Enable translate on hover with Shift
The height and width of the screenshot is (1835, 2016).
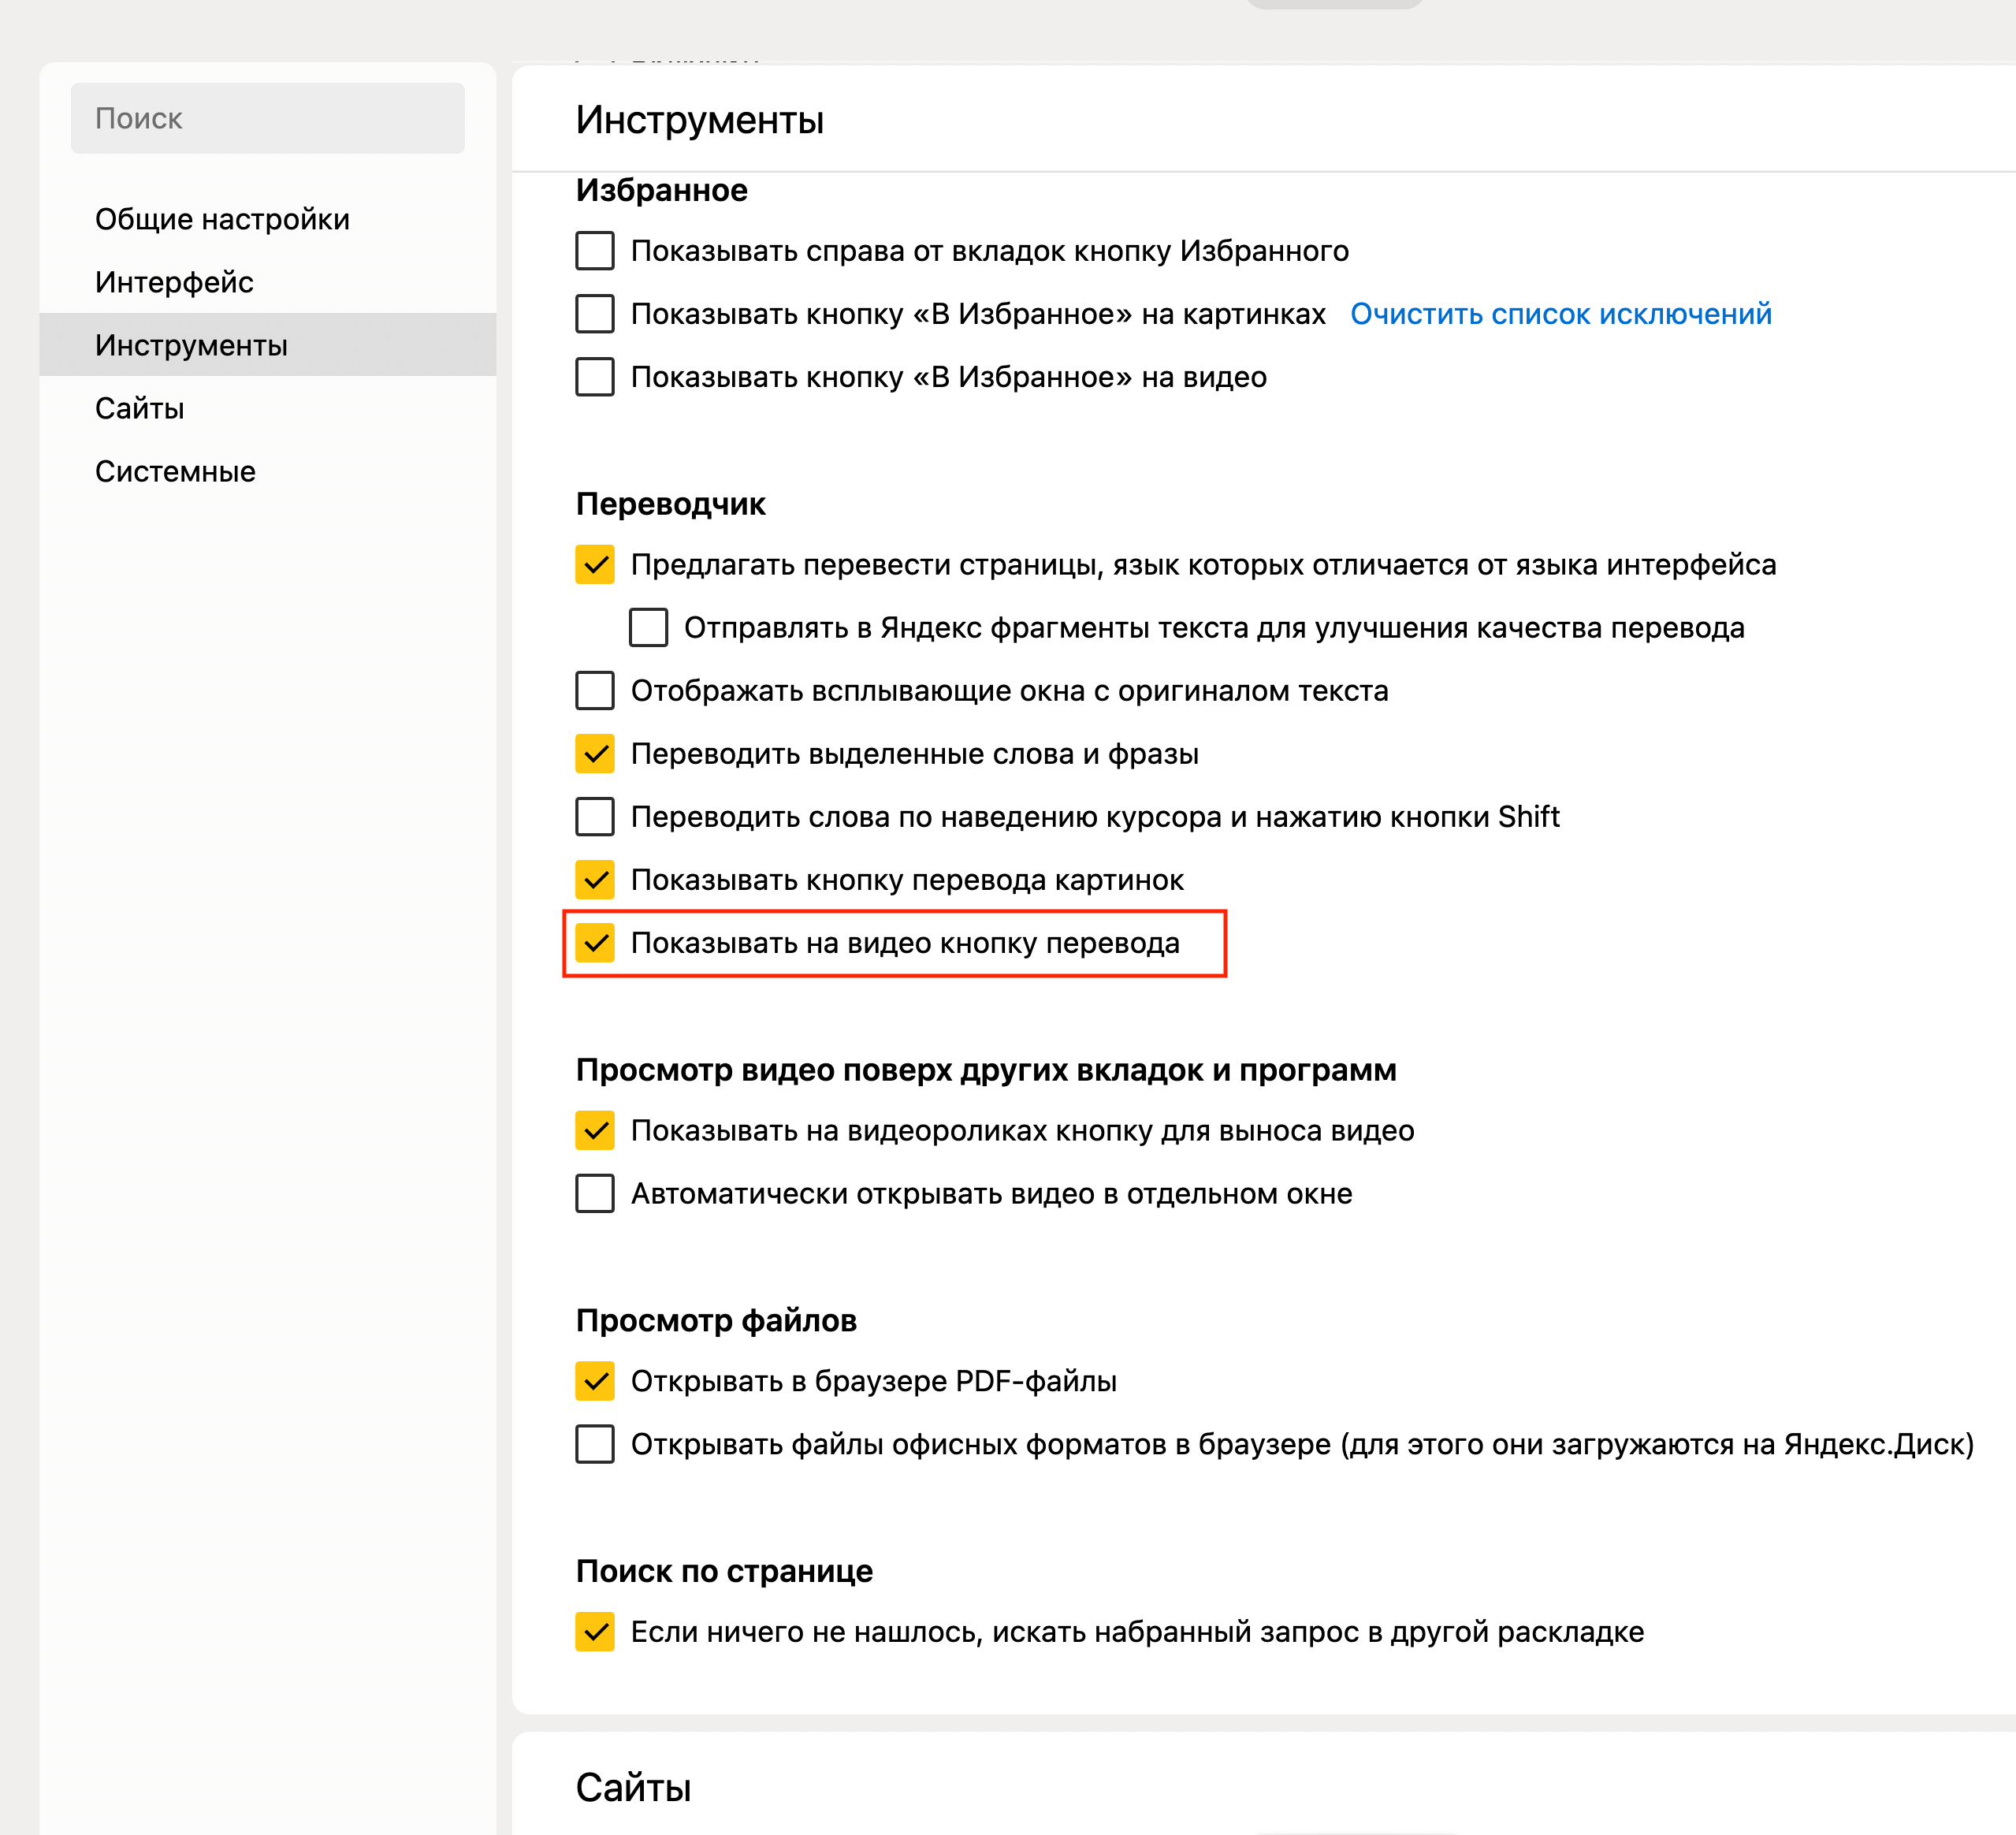(595, 817)
